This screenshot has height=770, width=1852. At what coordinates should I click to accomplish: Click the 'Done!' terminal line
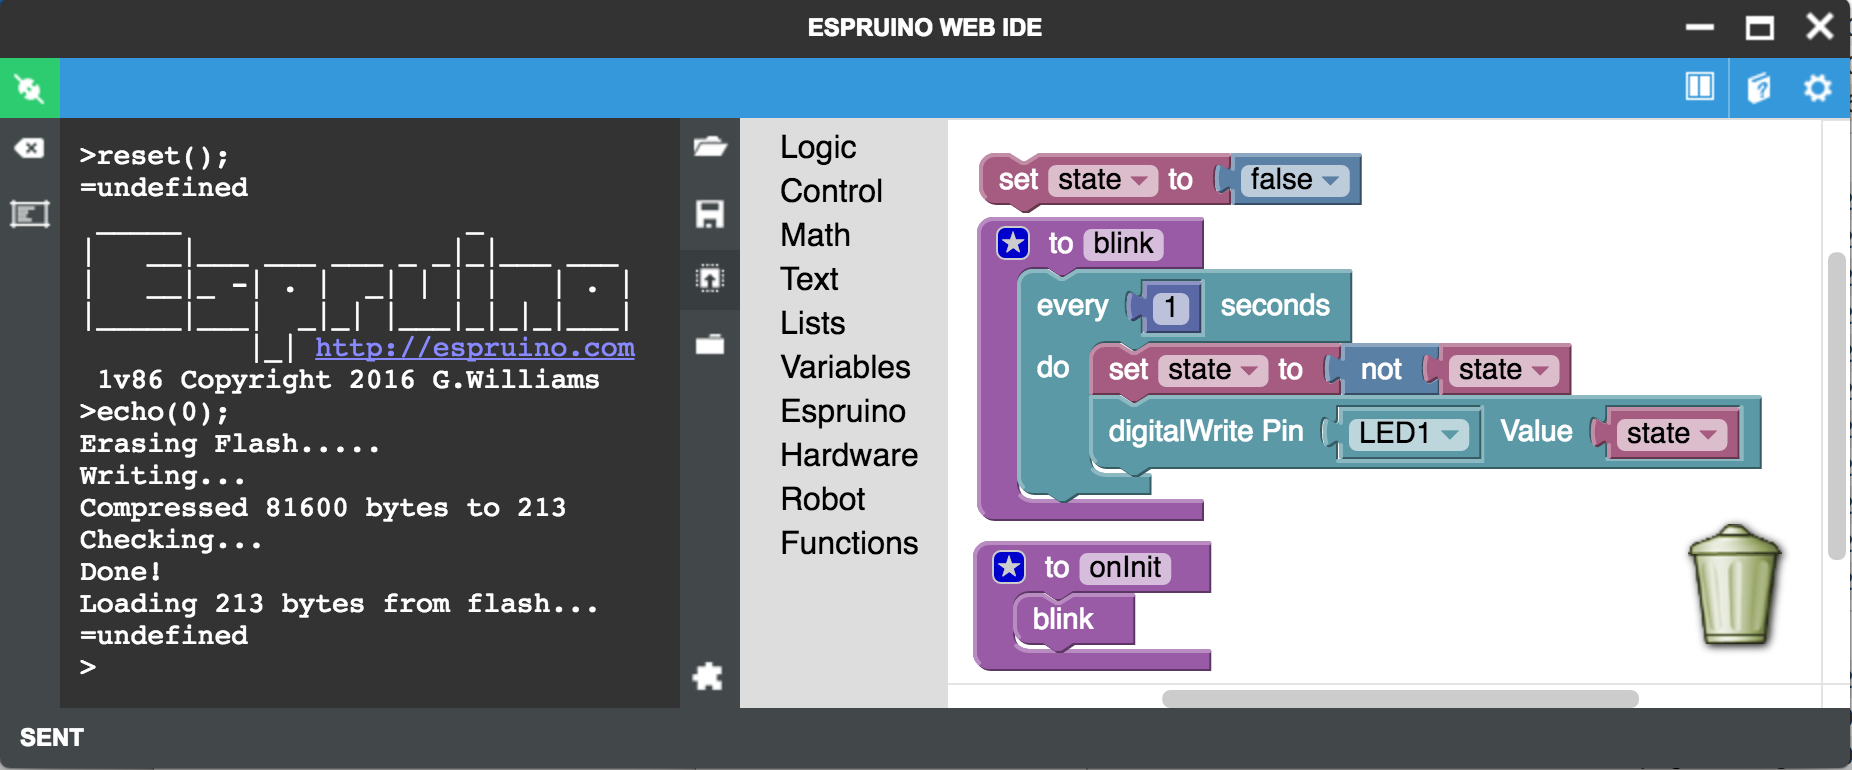[121, 572]
